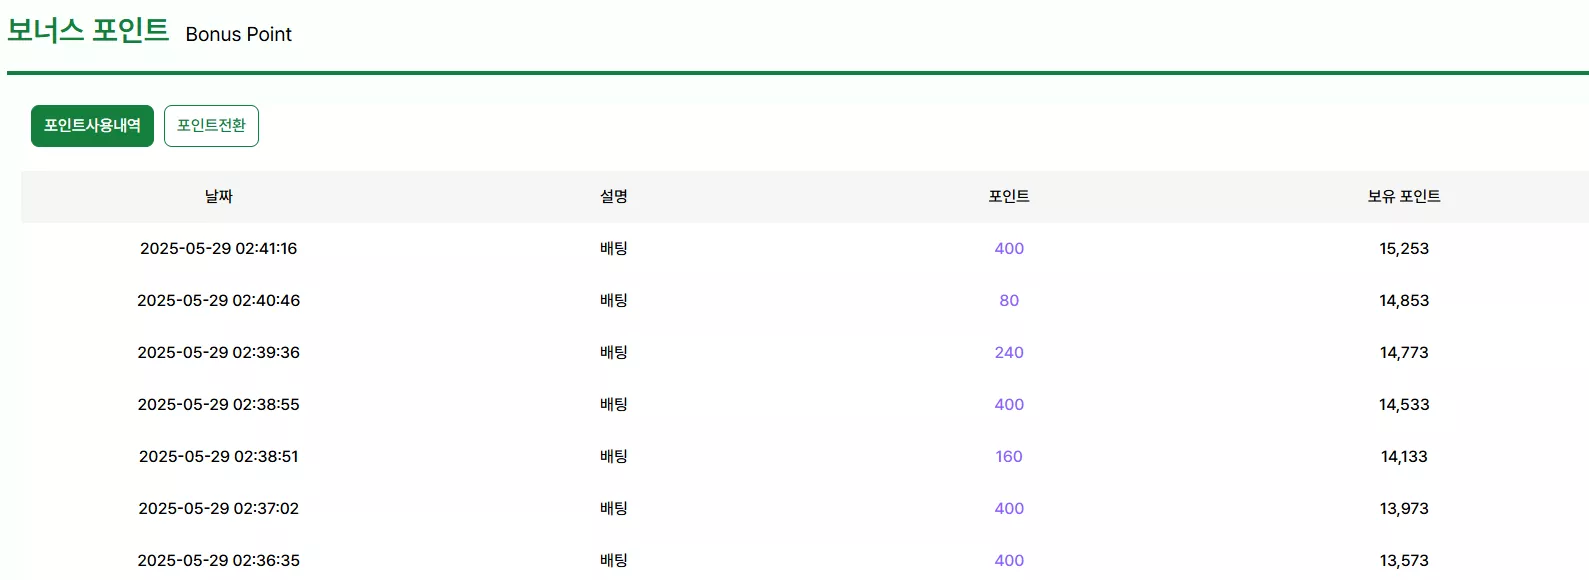Screen dimensions: 1589x580
Task: Click the 보너스 포인트 page title
Action: (x=88, y=30)
